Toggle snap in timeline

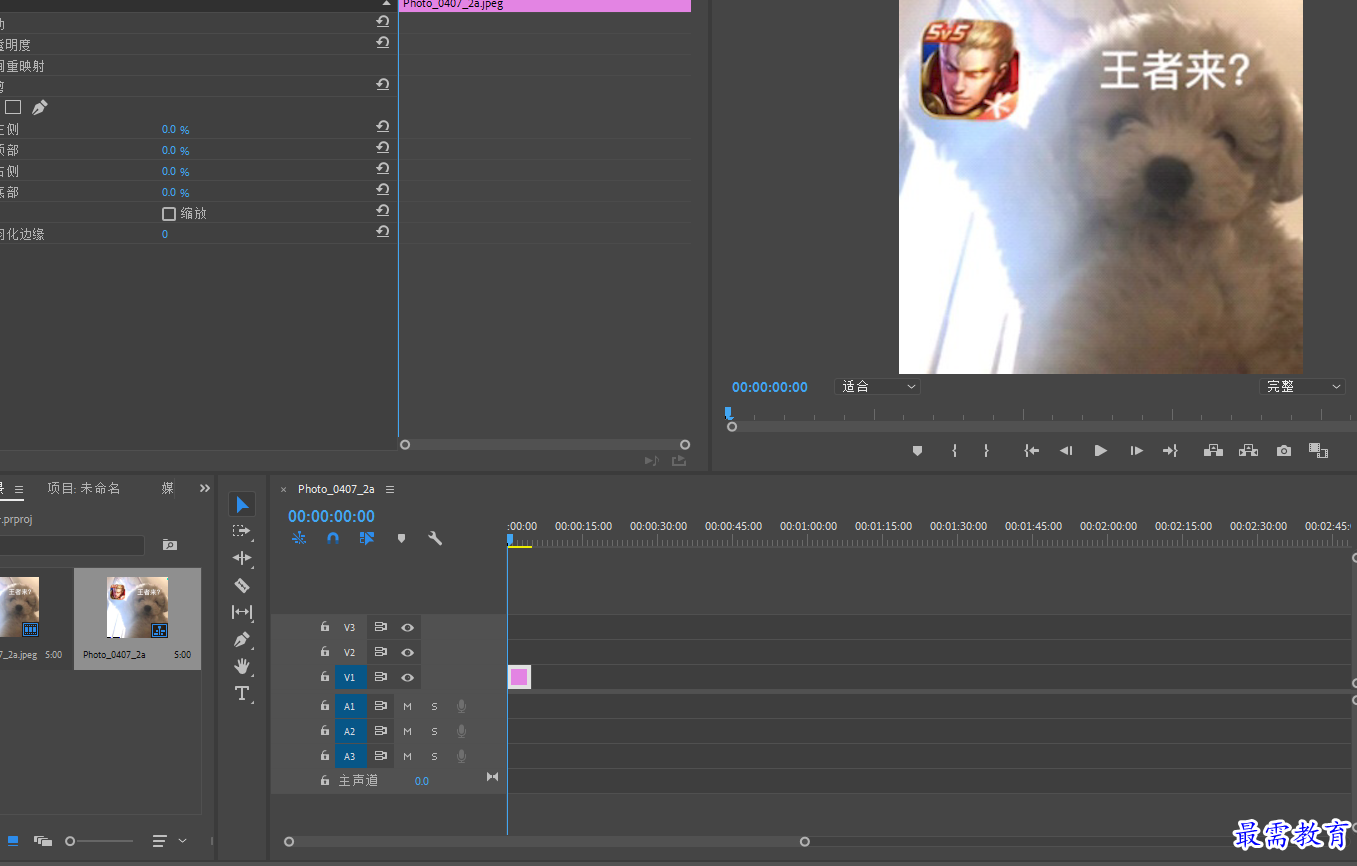click(x=333, y=538)
